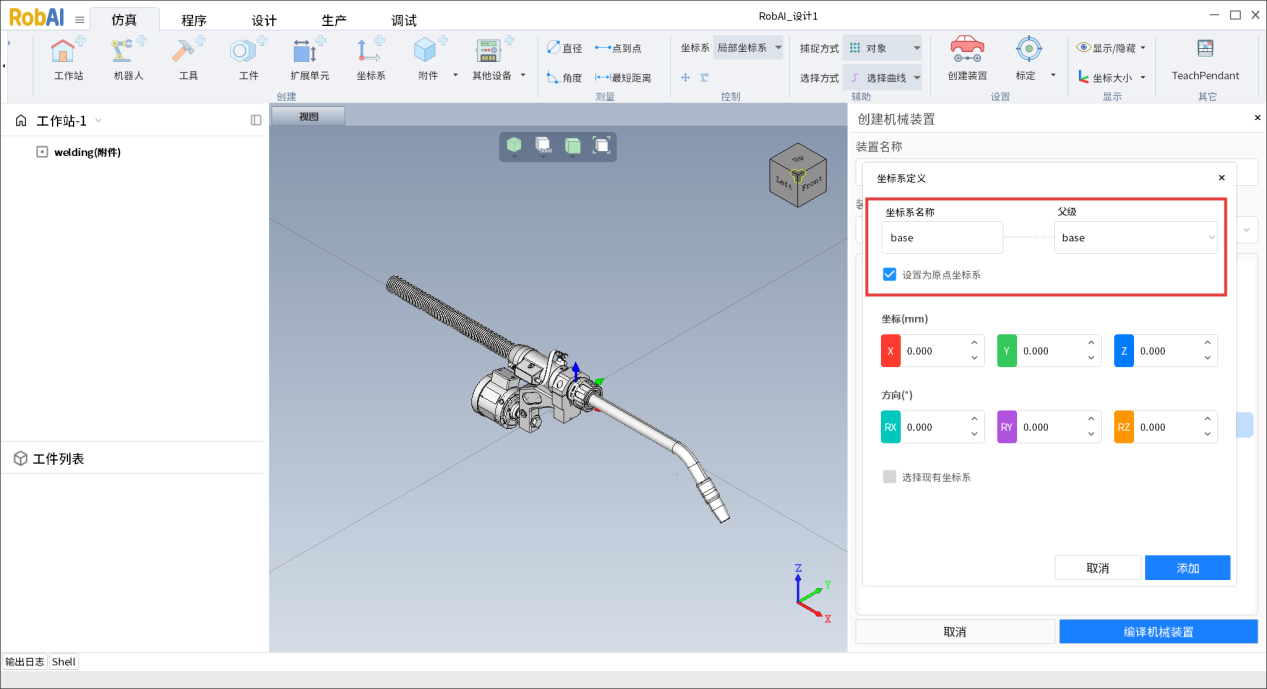Uncheck 设置为原点坐标系 checkbox
Viewport: 1267px width, 689px height.
click(x=890, y=274)
